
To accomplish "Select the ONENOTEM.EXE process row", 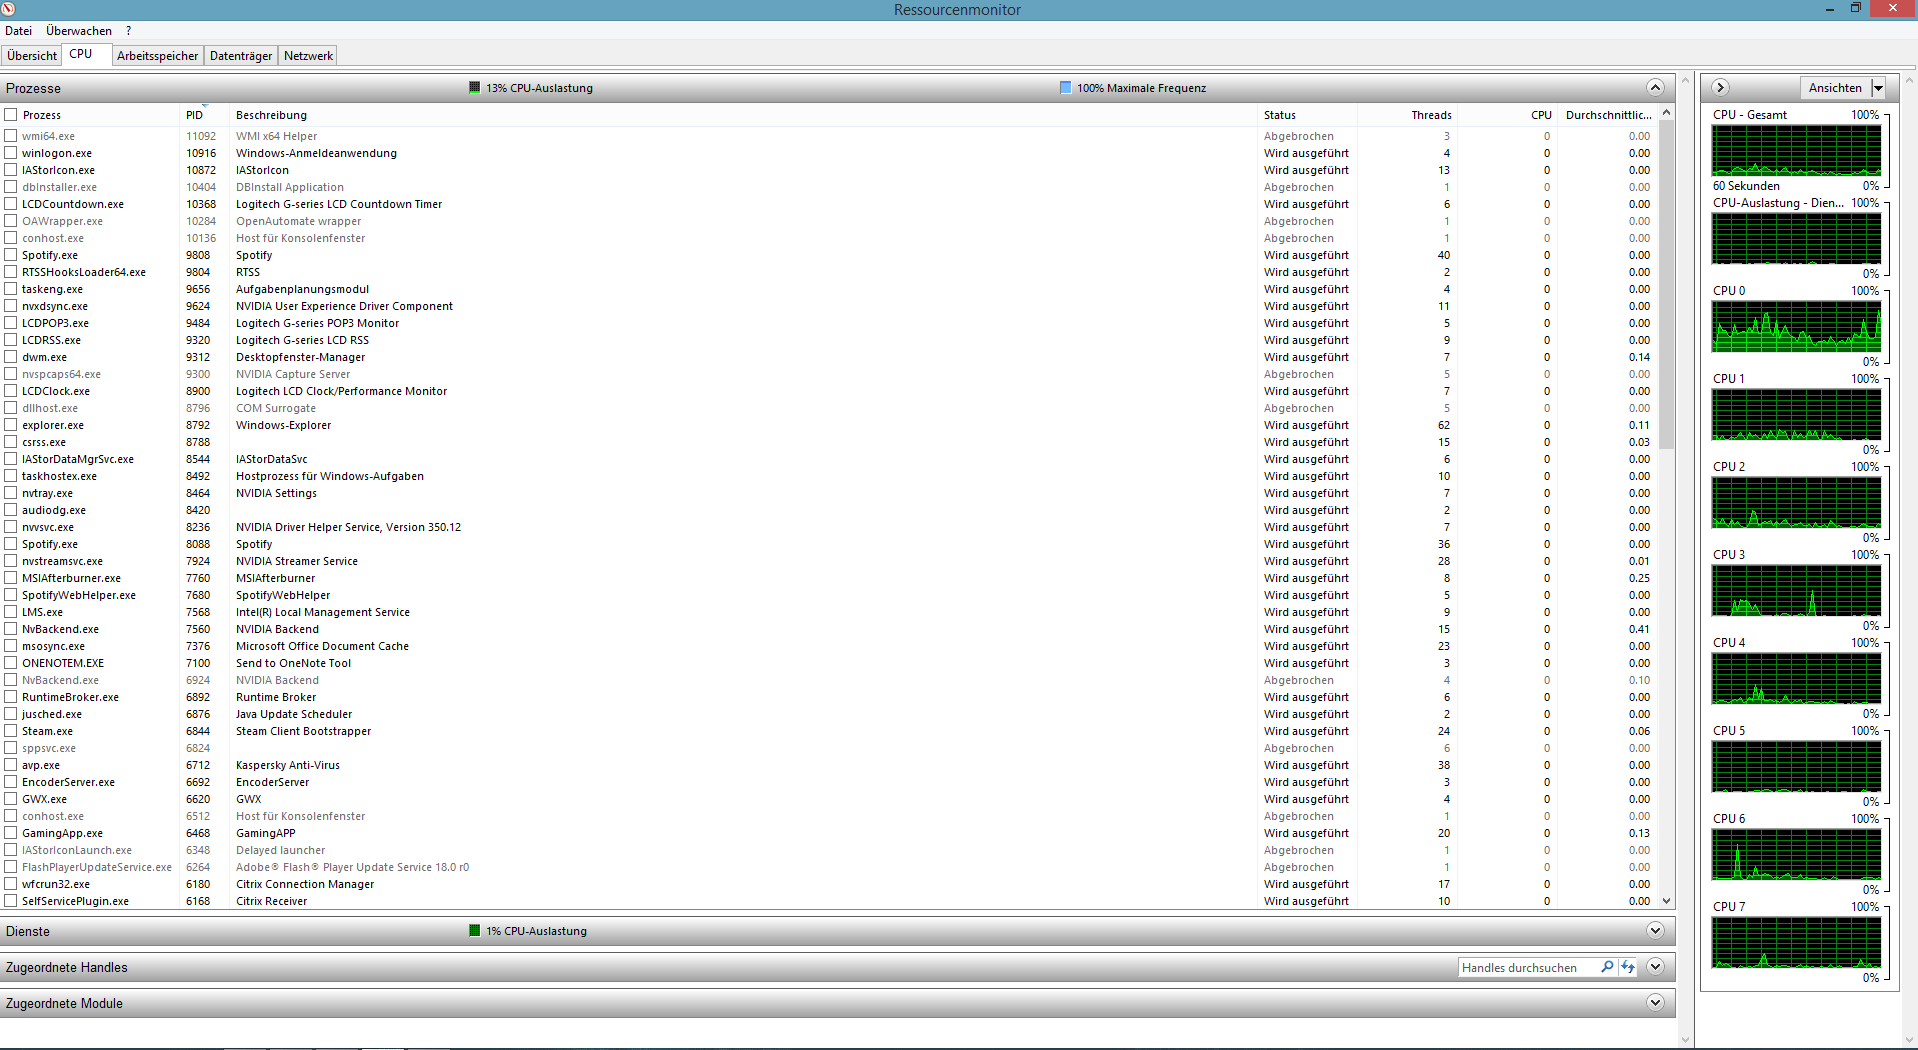I will (830, 663).
